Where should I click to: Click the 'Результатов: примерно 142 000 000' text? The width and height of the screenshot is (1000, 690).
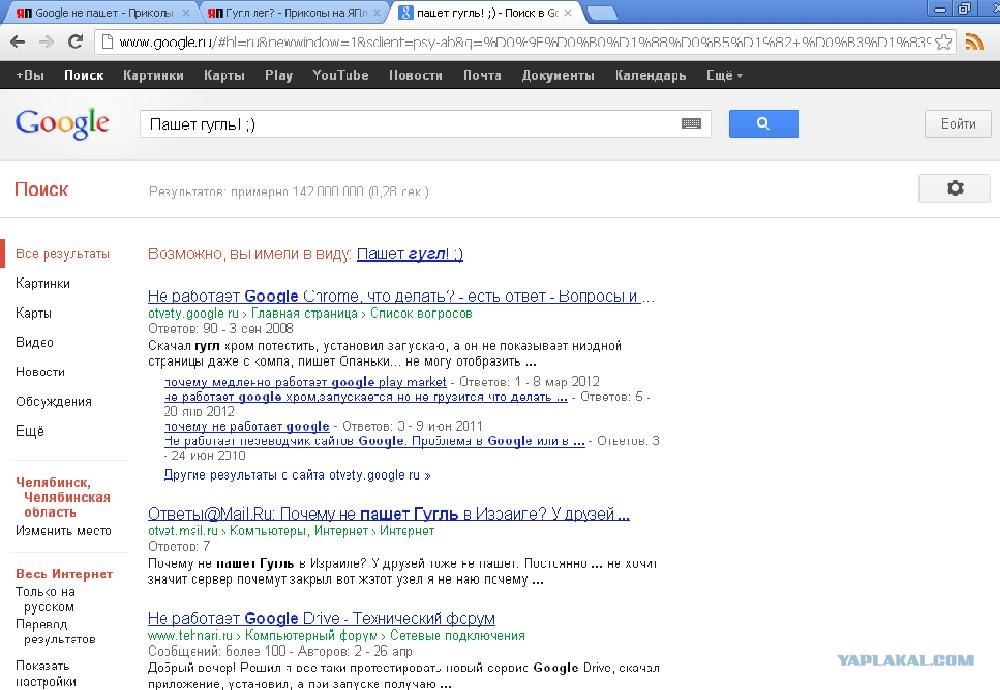tap(288, 191)
